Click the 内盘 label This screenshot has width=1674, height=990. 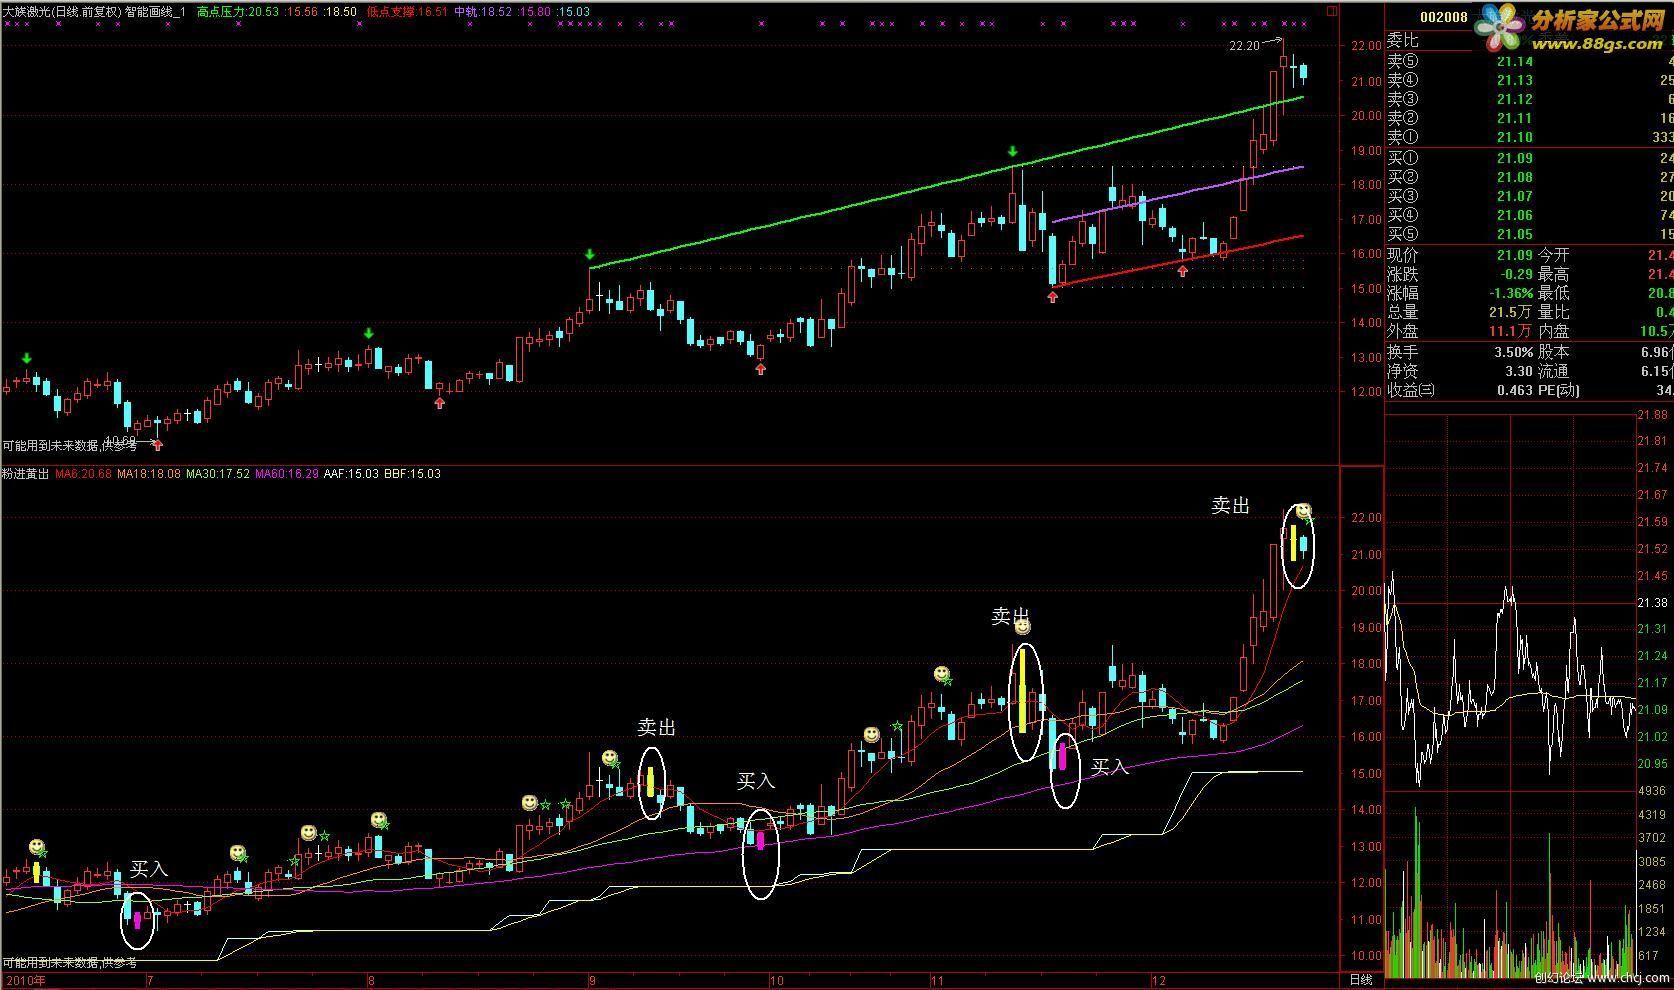click(x=1554, y=331)
